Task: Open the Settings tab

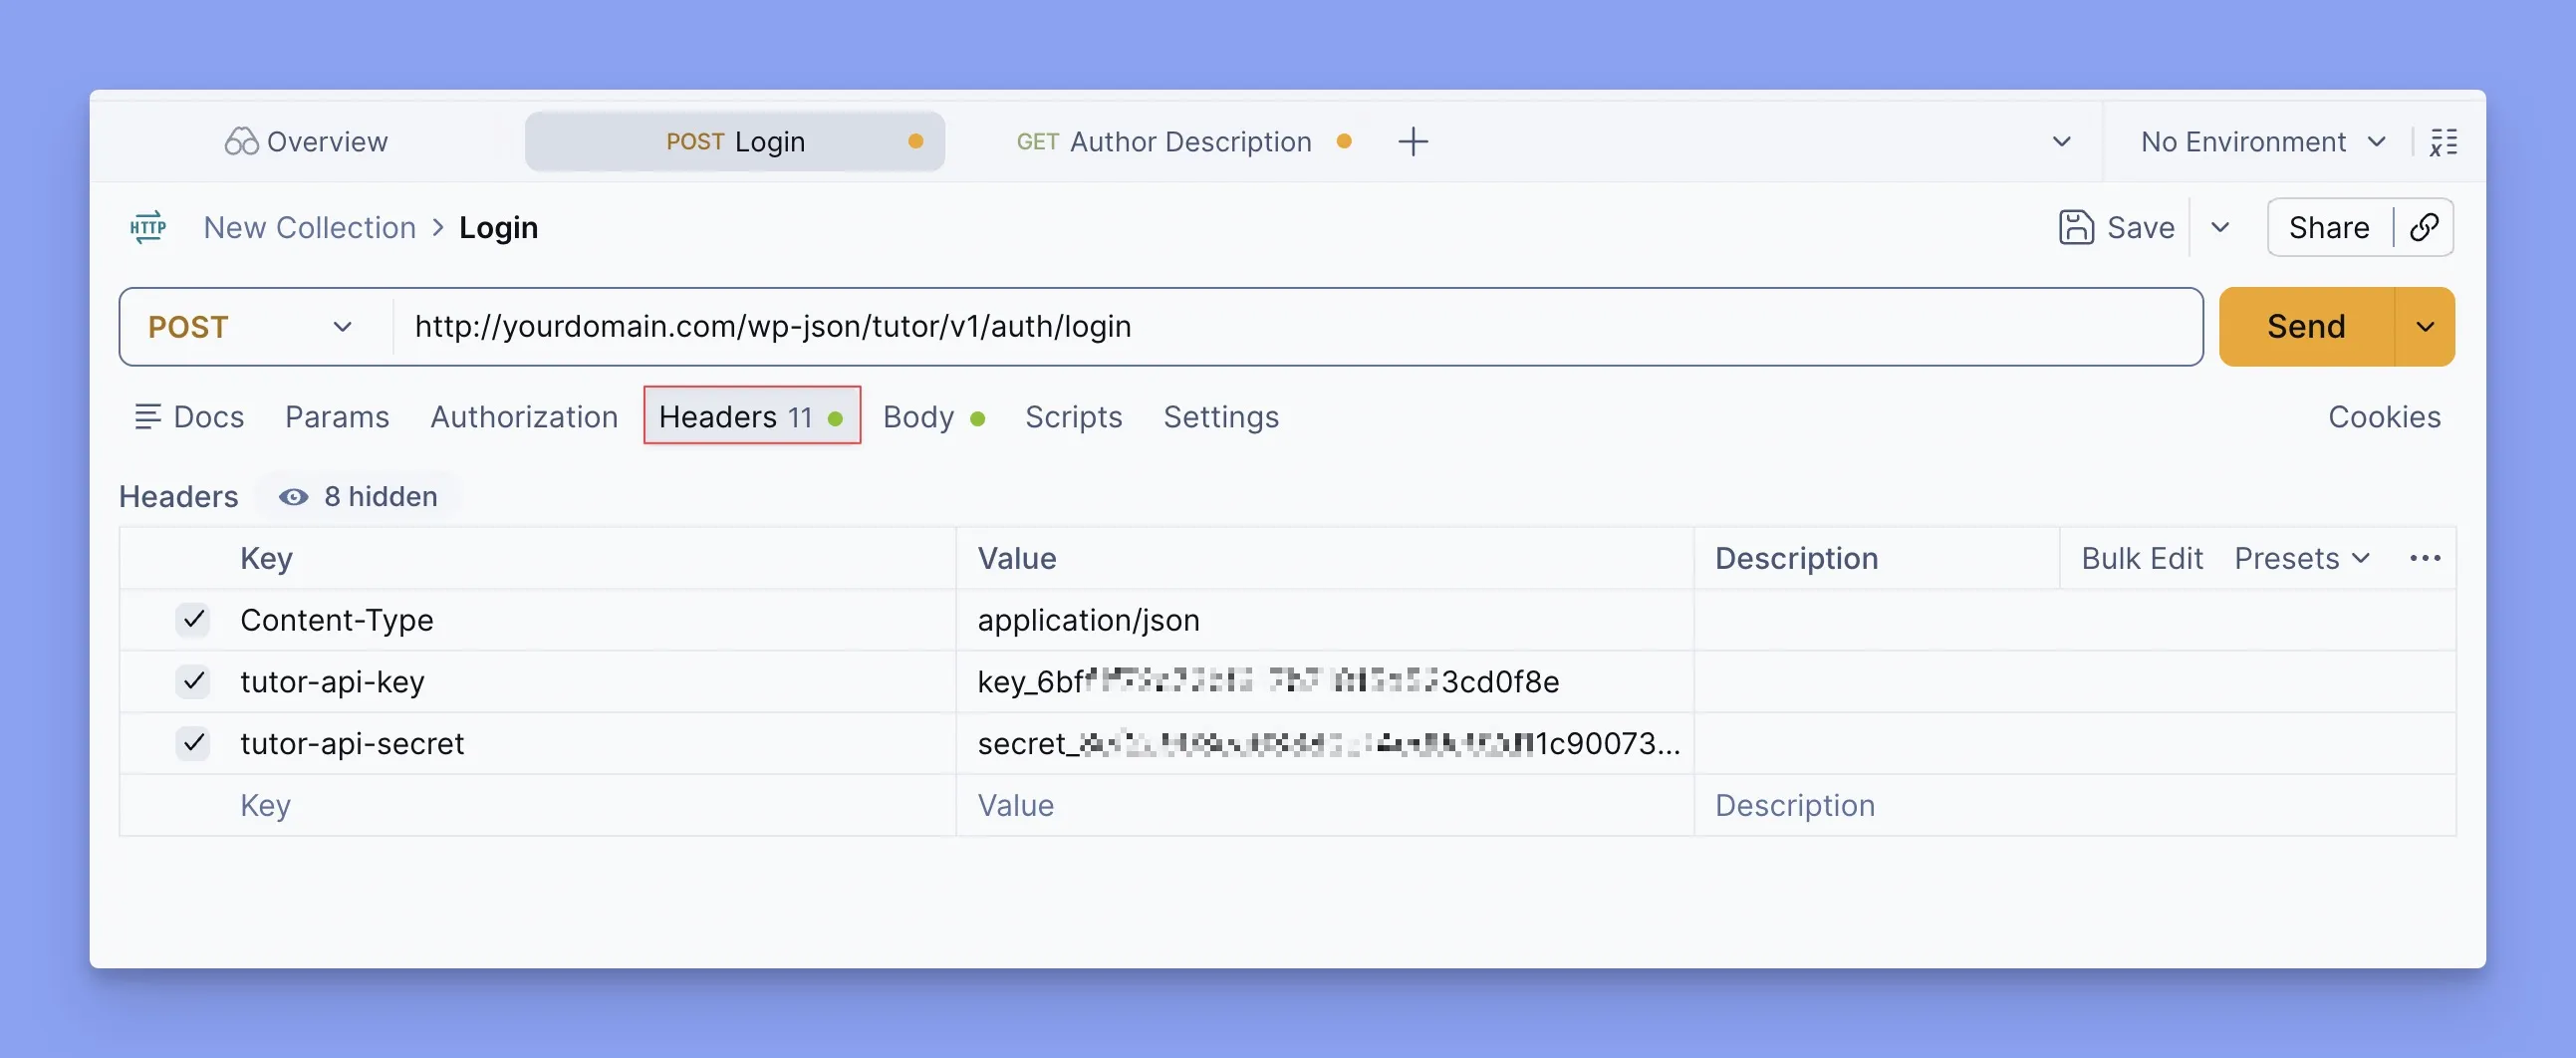Action: (1221, 417)
